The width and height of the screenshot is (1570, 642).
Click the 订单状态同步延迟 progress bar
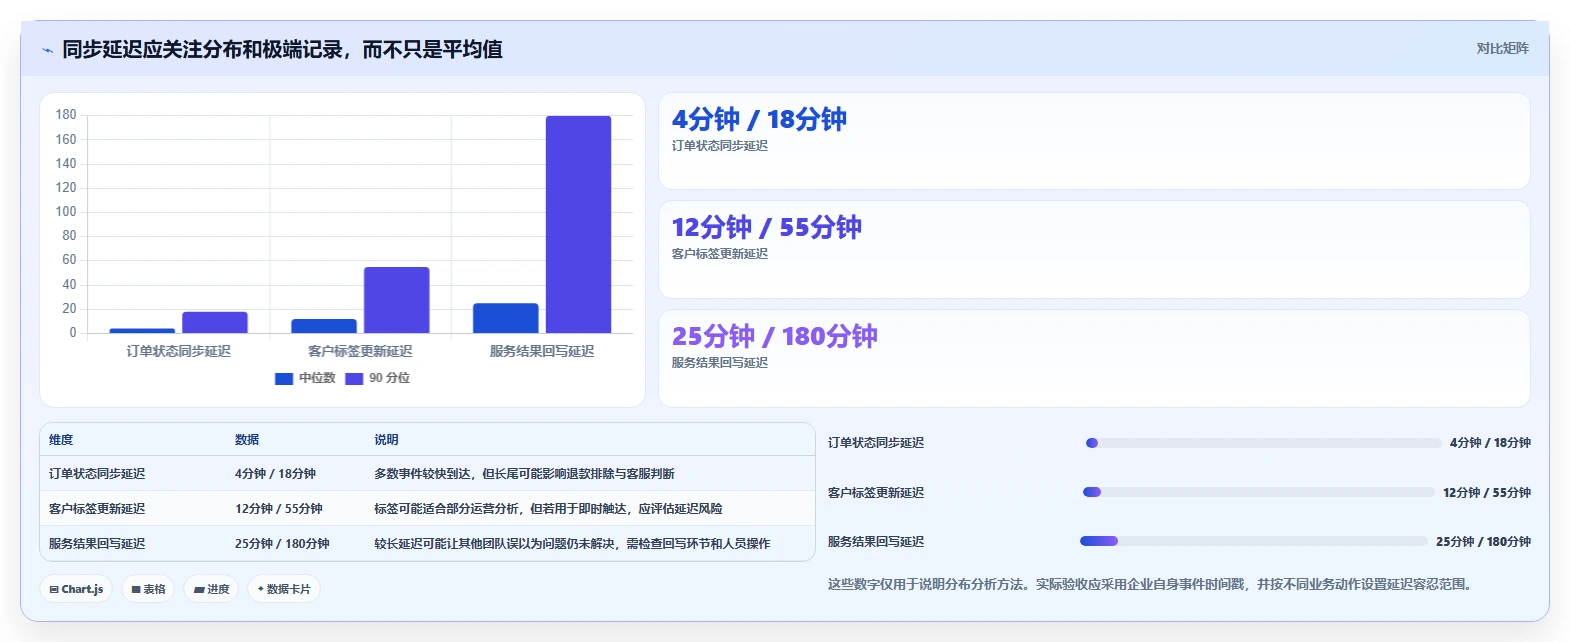1264,443
